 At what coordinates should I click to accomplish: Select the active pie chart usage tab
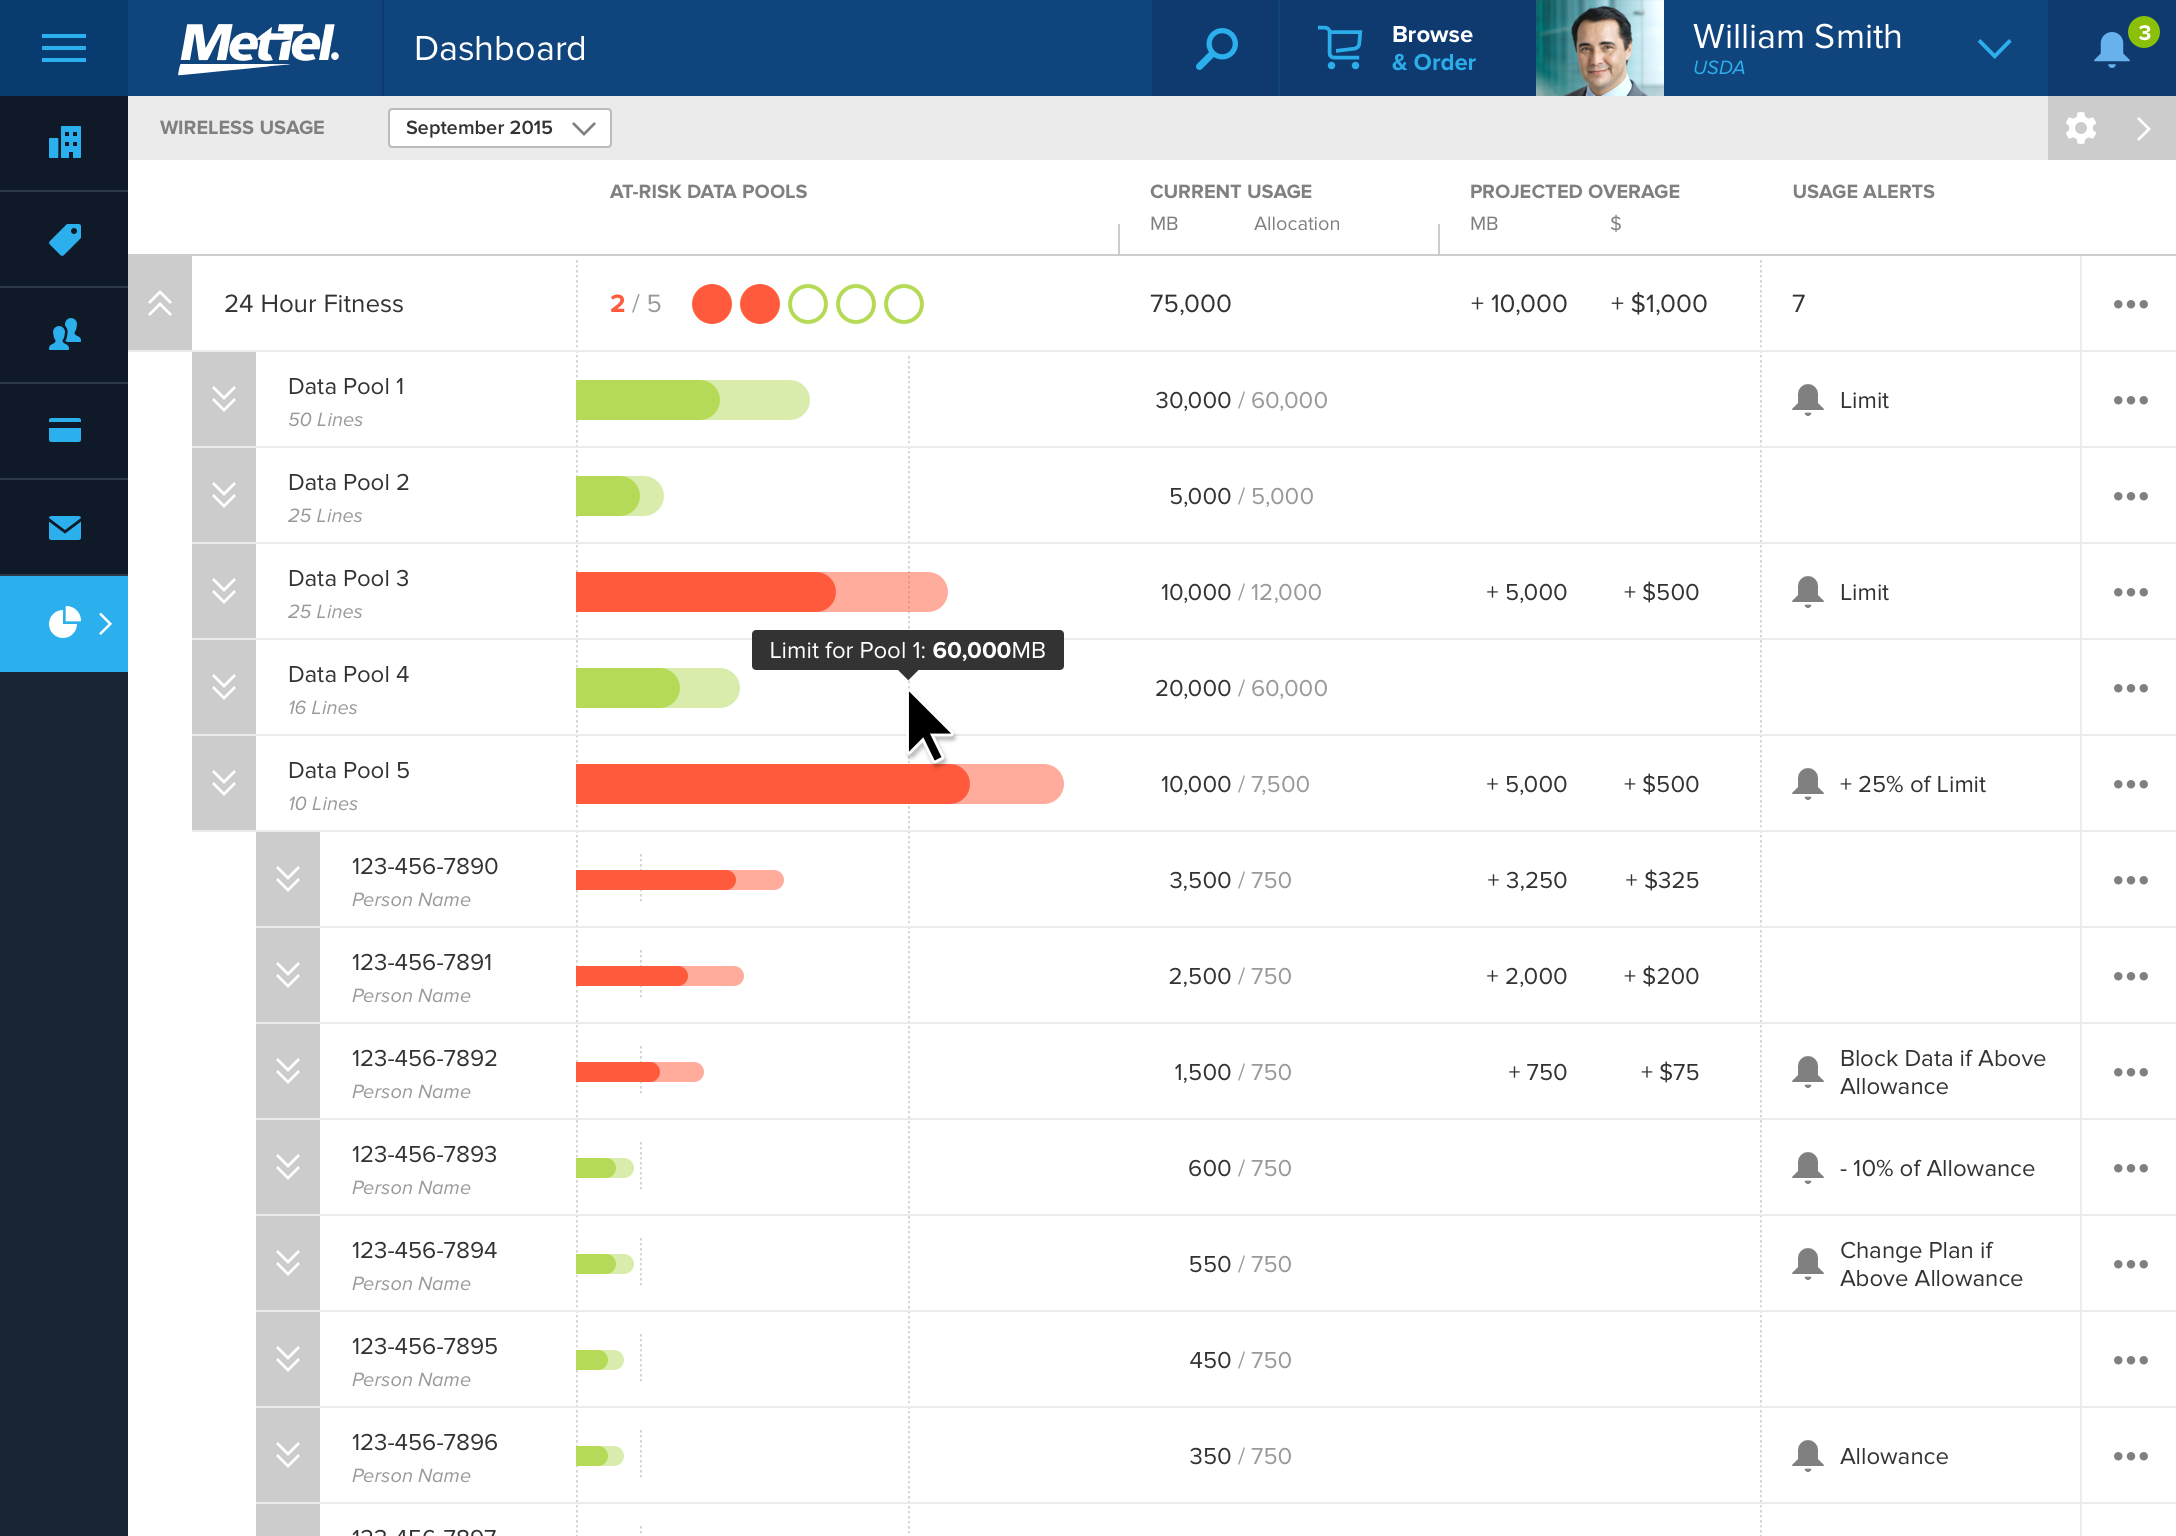[x=64, y=623]
